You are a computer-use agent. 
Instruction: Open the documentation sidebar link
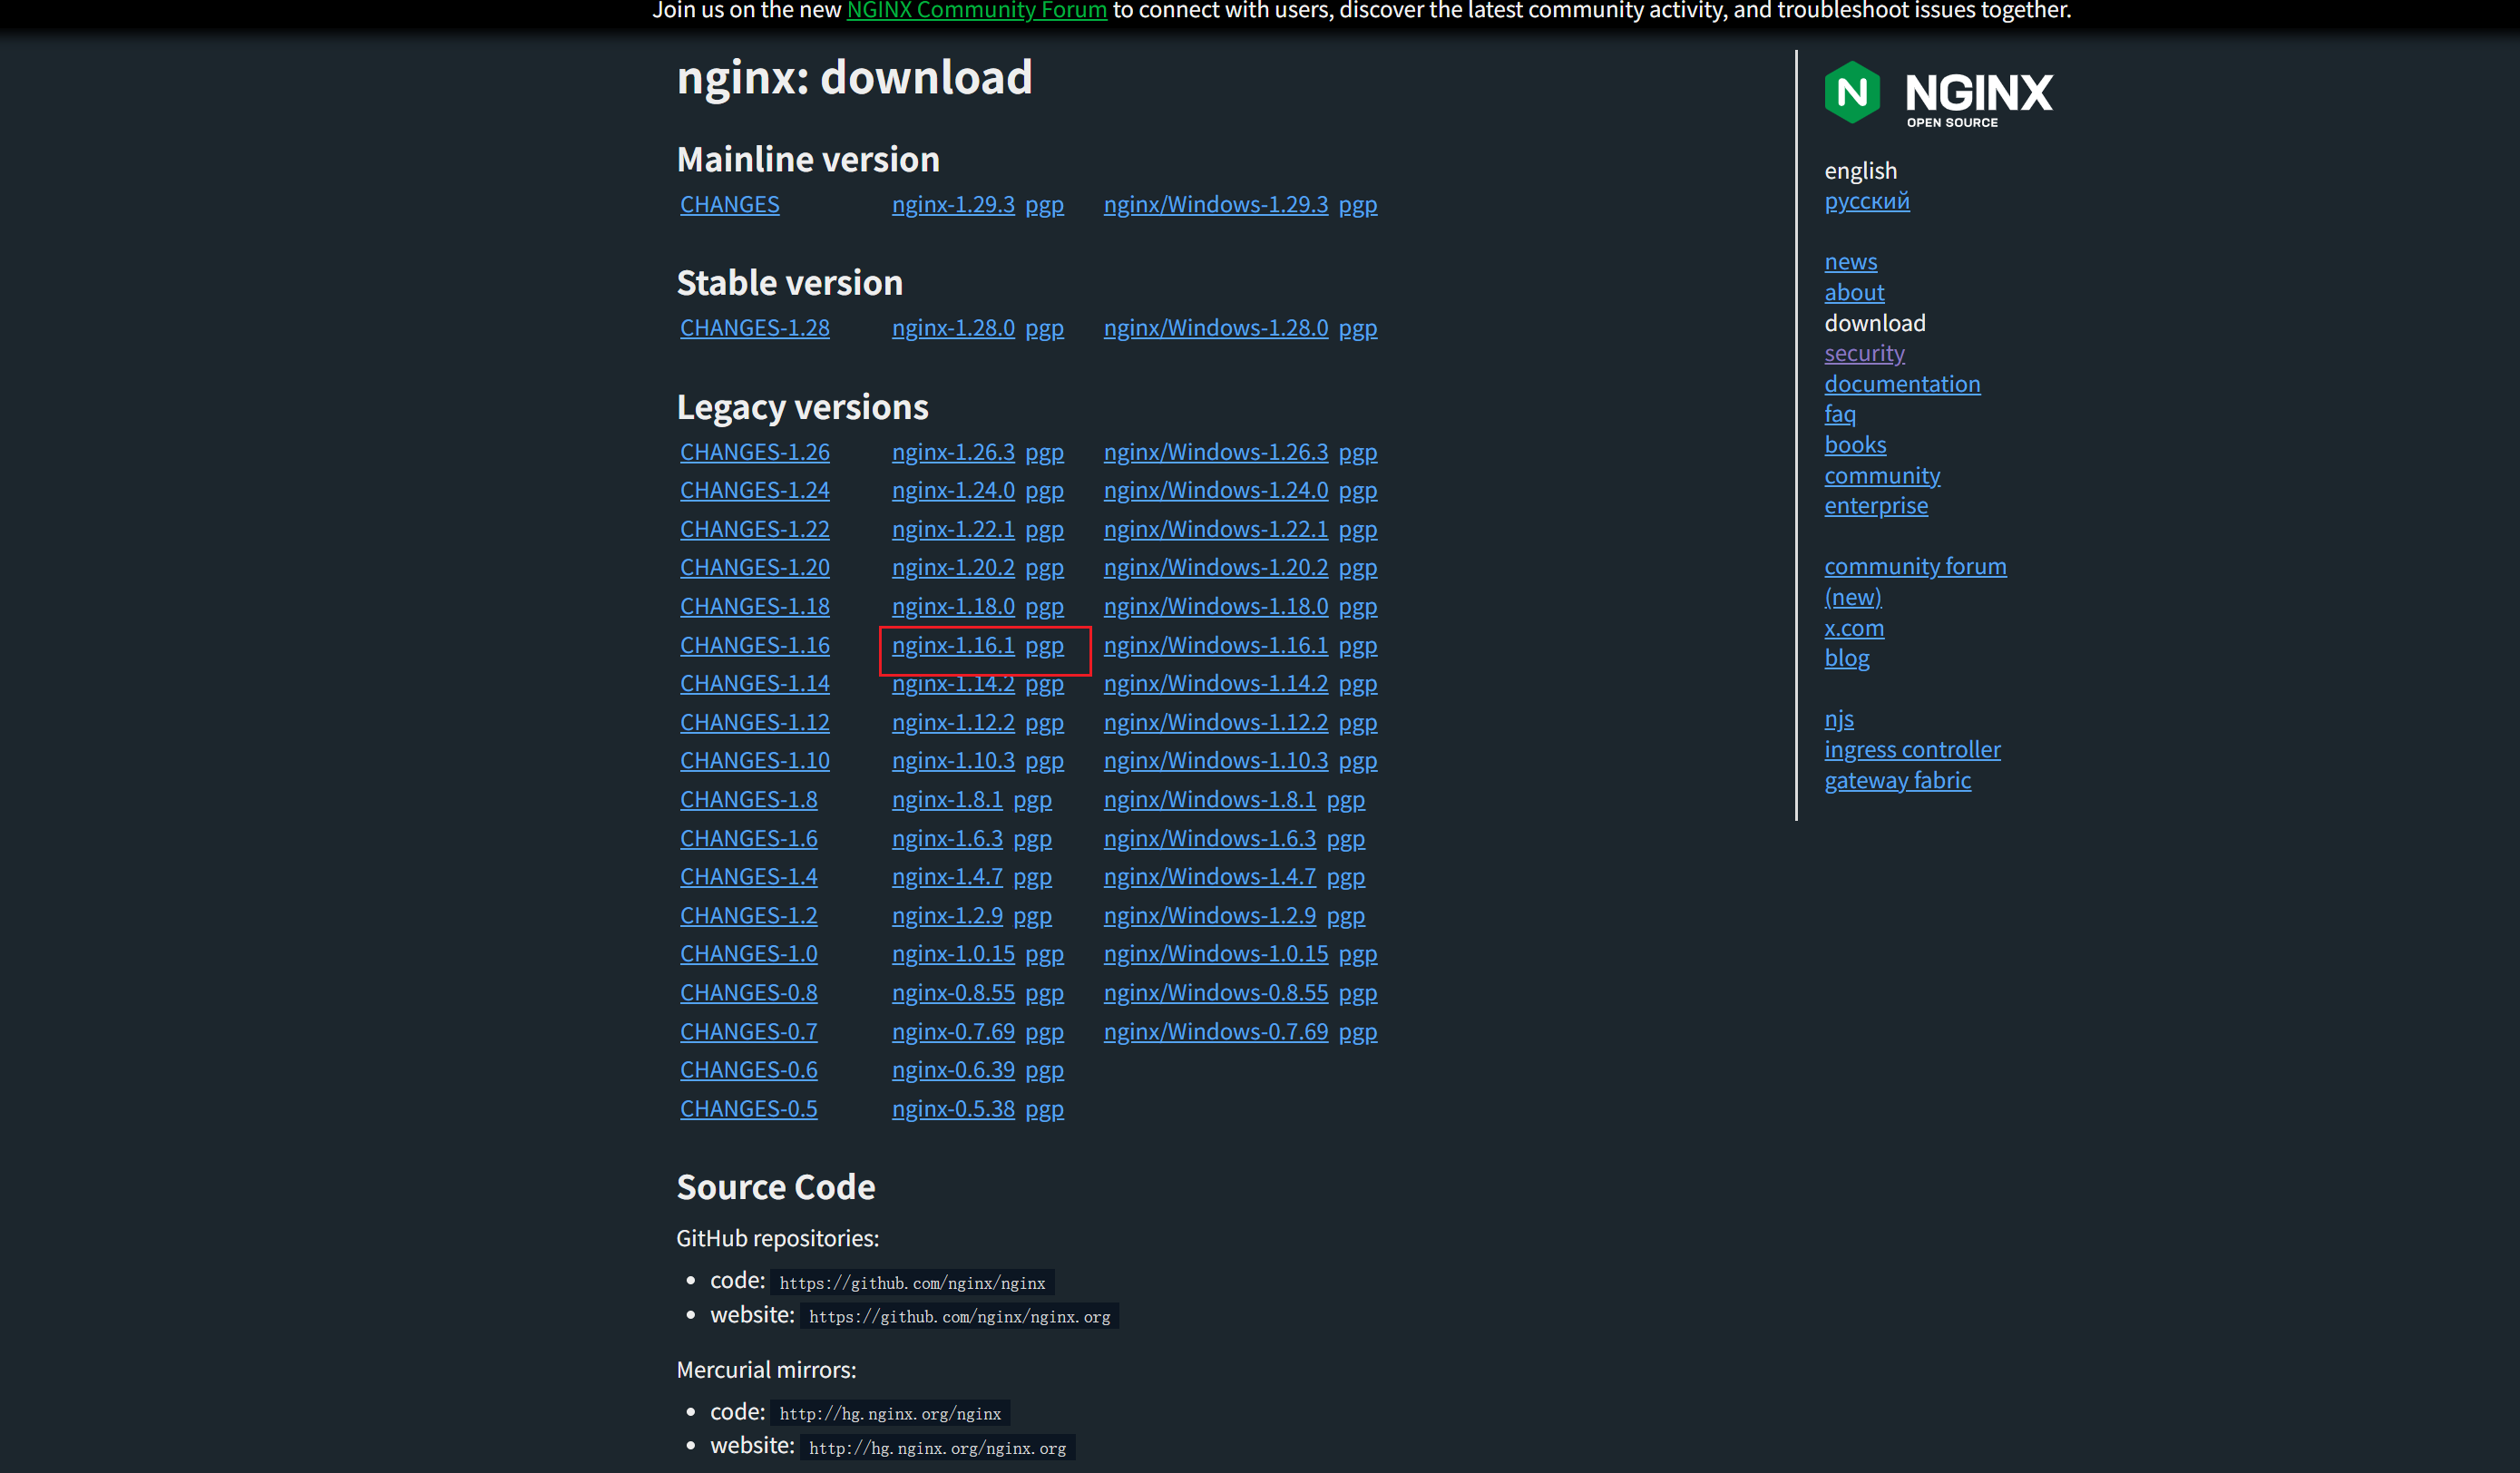pos(1901,384)
